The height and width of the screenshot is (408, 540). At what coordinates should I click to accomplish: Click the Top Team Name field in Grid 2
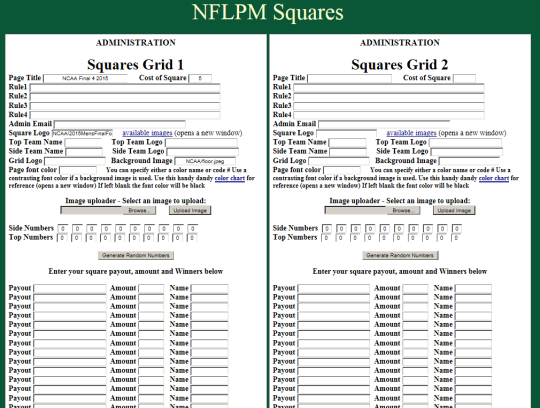pyautogui.click(x=347, y=143)
